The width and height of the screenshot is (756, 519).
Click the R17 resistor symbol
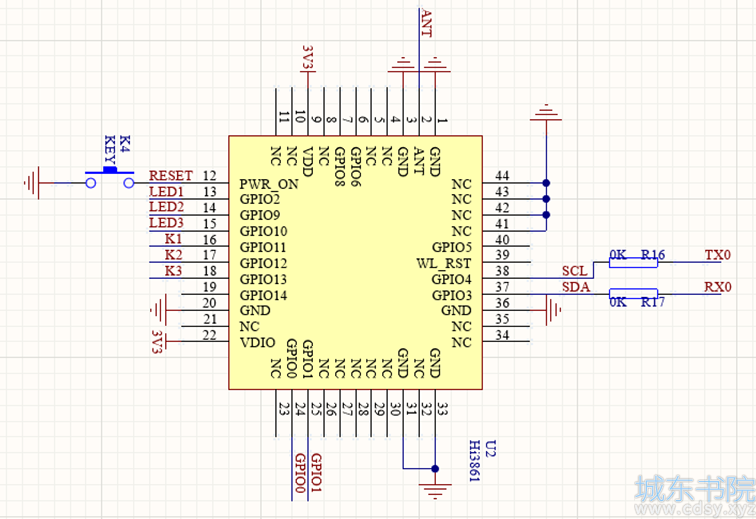coord(633,294)
